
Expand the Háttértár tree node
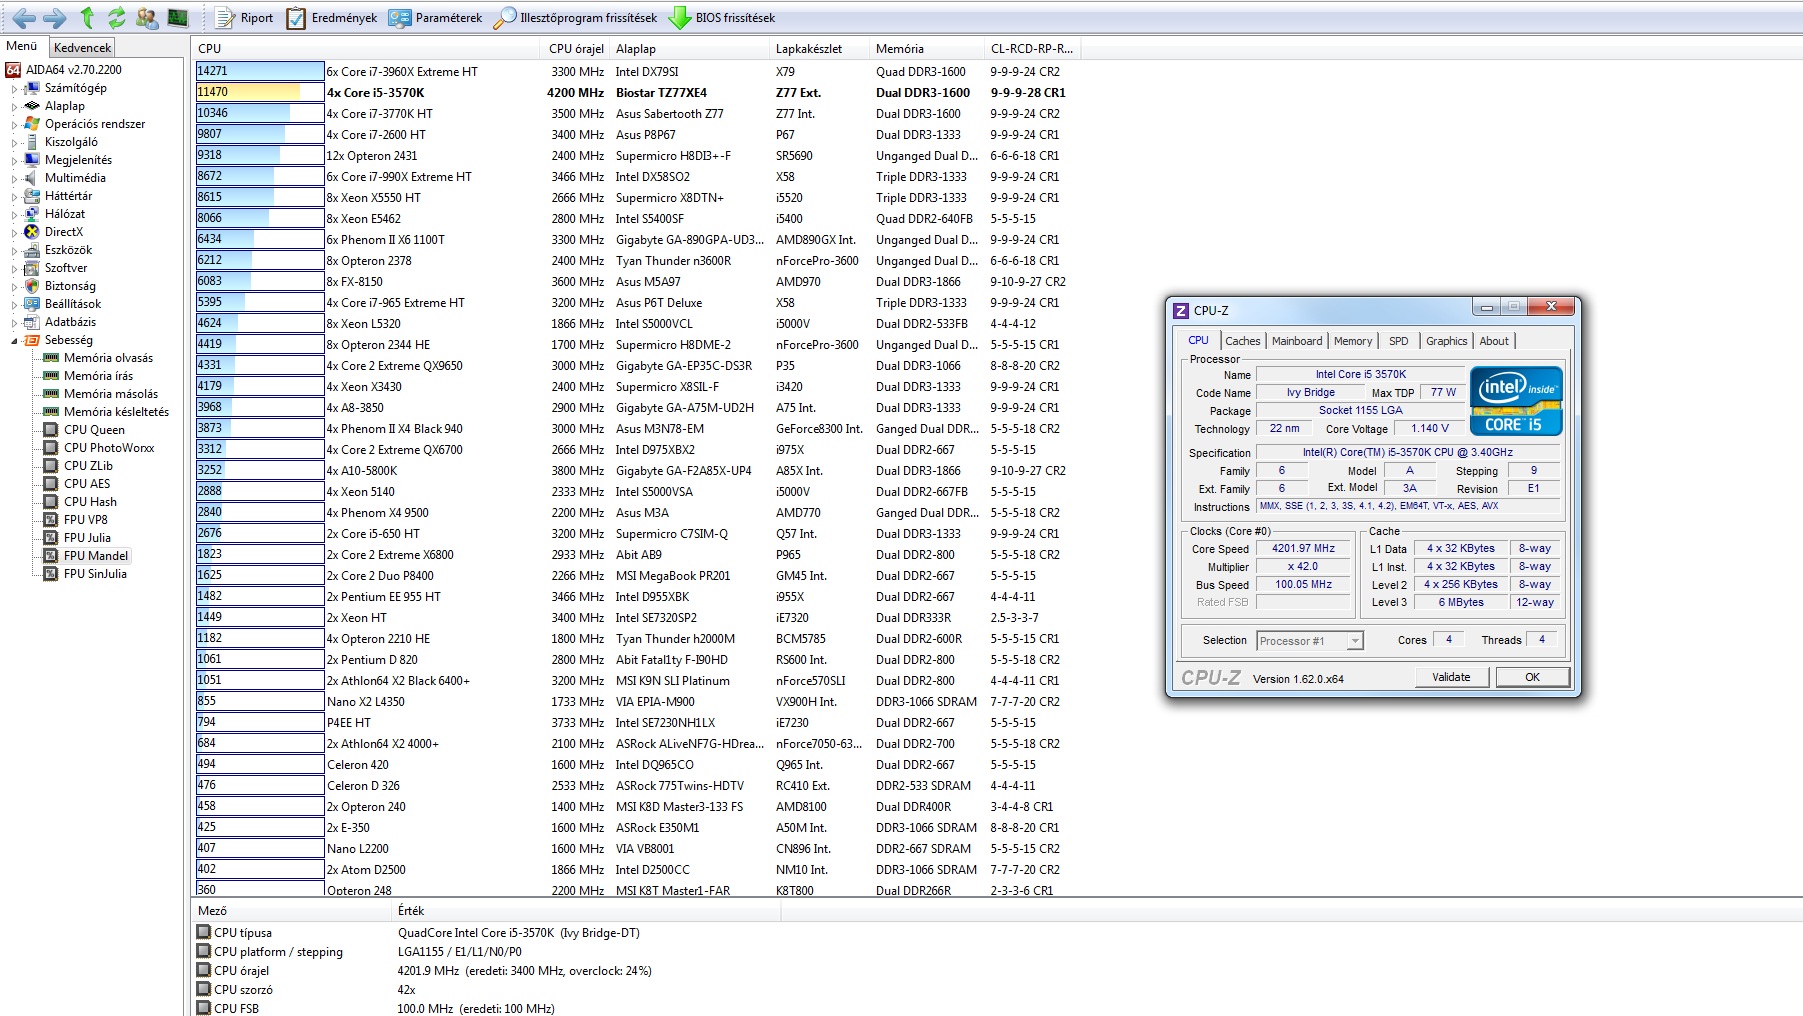pos(14,197)
